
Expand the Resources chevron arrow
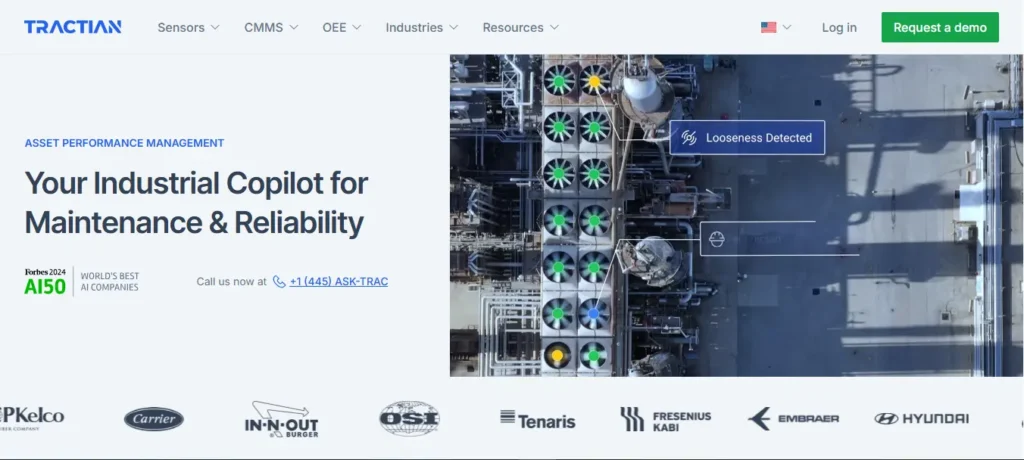click(554, 27)
